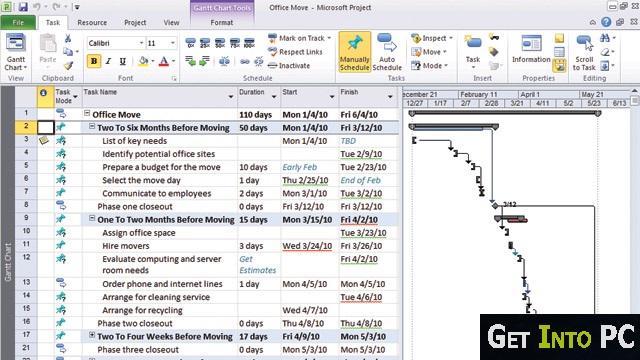Open the Project help question icon
640x360 pixels.
606,22
